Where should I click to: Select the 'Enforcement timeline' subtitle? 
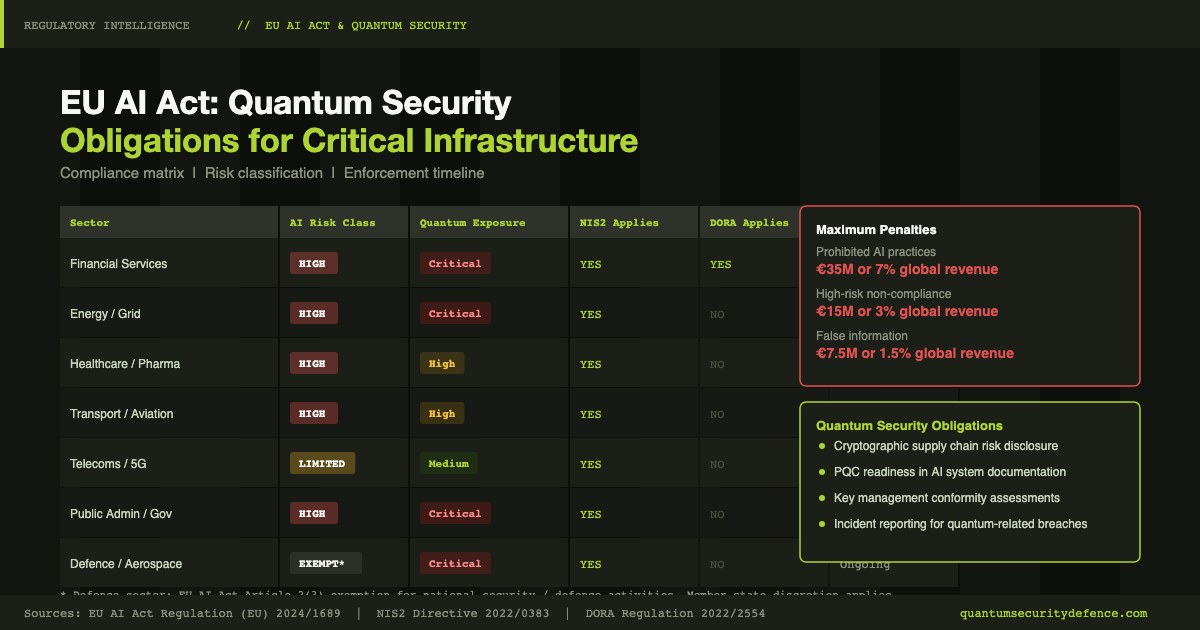click(414, 173)
